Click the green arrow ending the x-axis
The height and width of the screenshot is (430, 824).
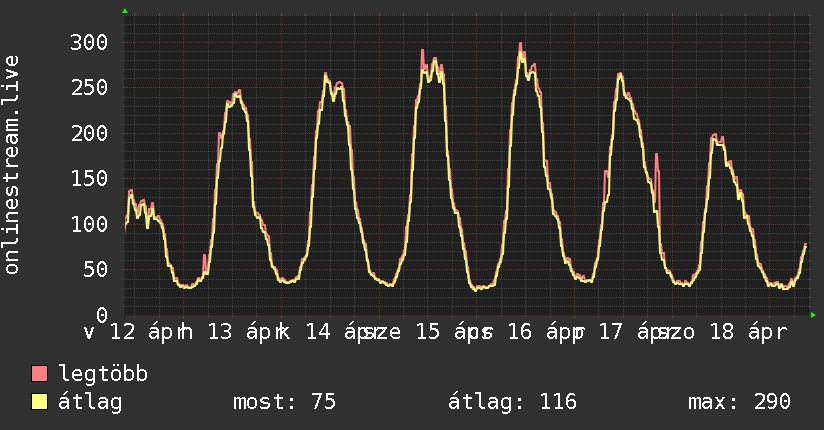click(x=813, y=315)
